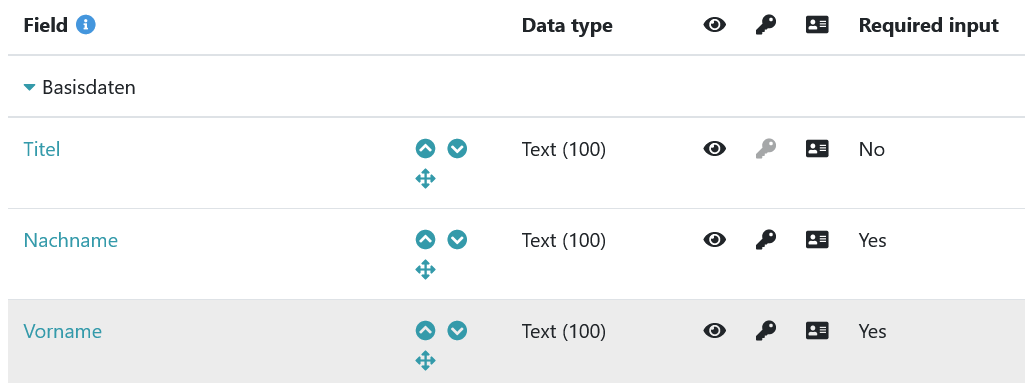Toggle key icon for Vorname field
Image resolution: width=1025 pixels, height=383 pixels.
click(765, 331)
